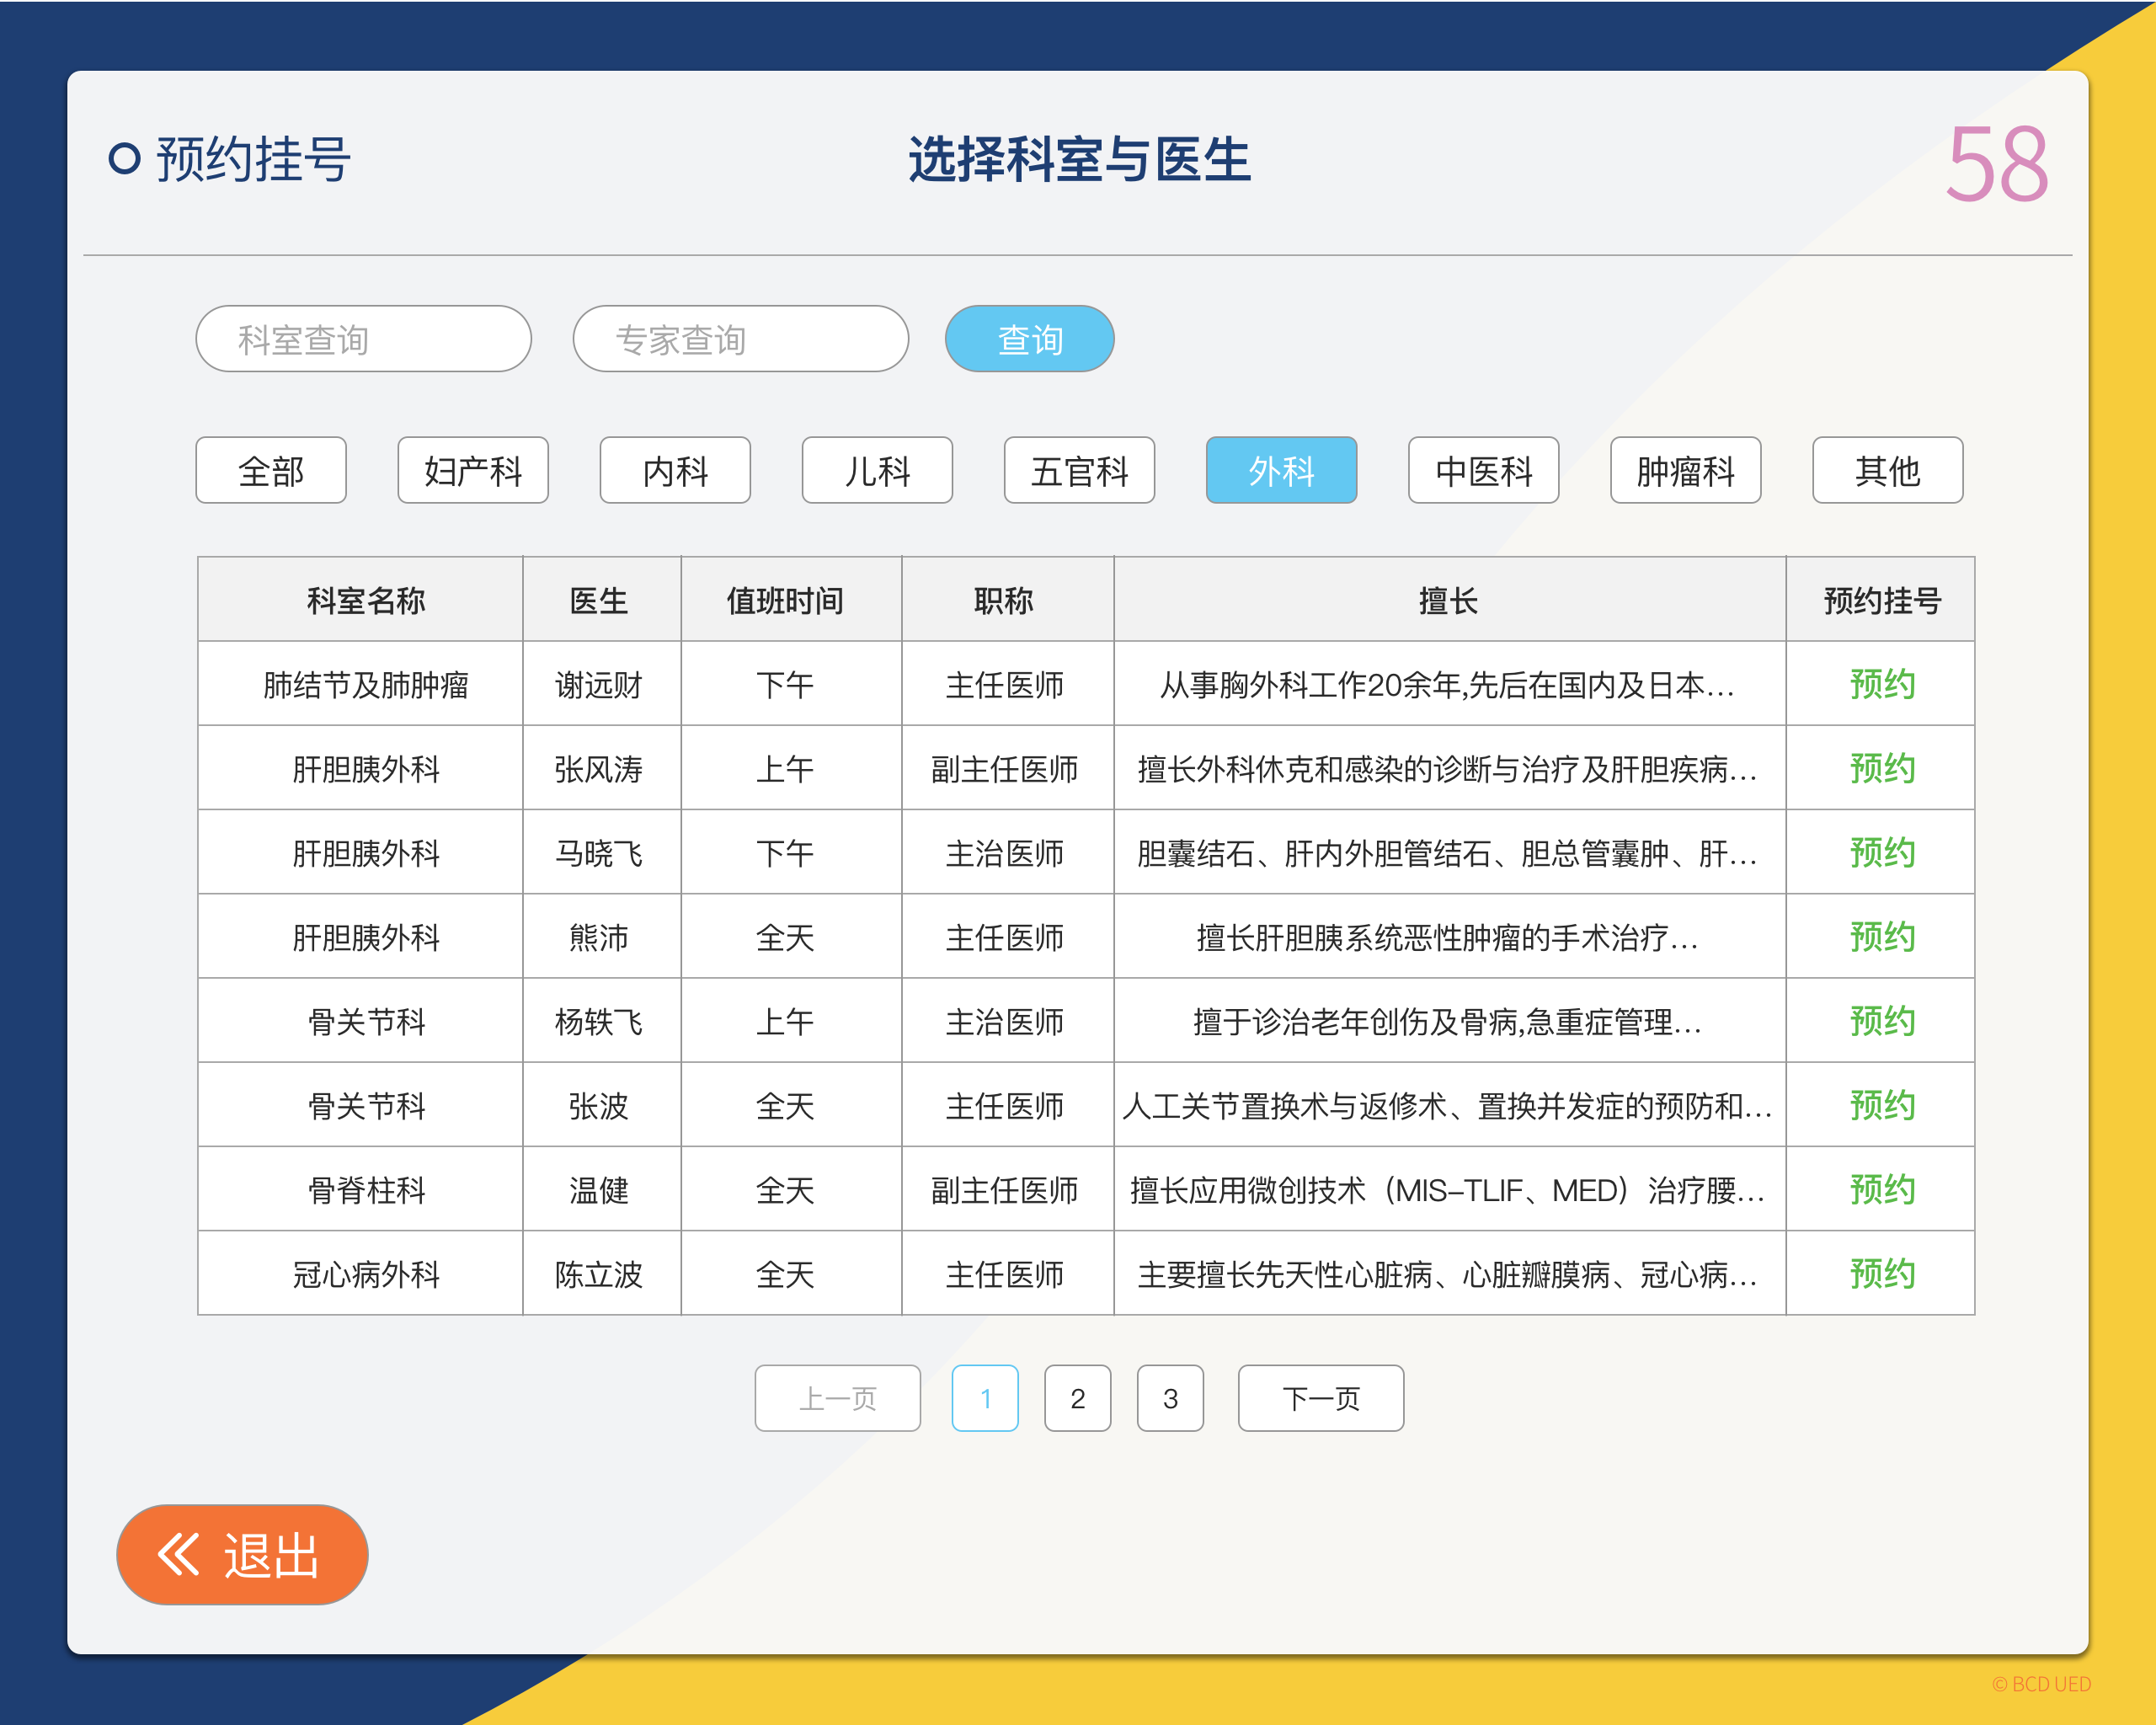The image size is (2156, 1725).
Task: Go to page 2
Action: (x=1077, y=1398)
